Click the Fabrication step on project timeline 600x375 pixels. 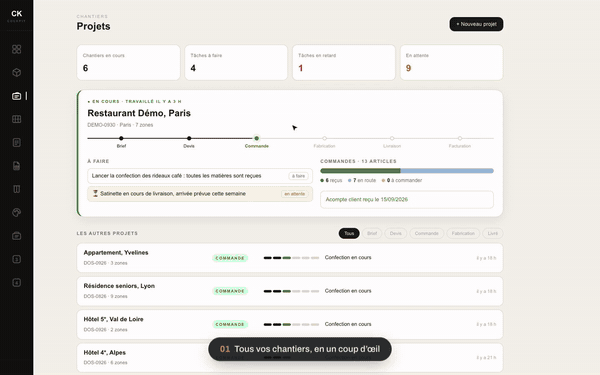pyautogui.click(x=324, y=142)
